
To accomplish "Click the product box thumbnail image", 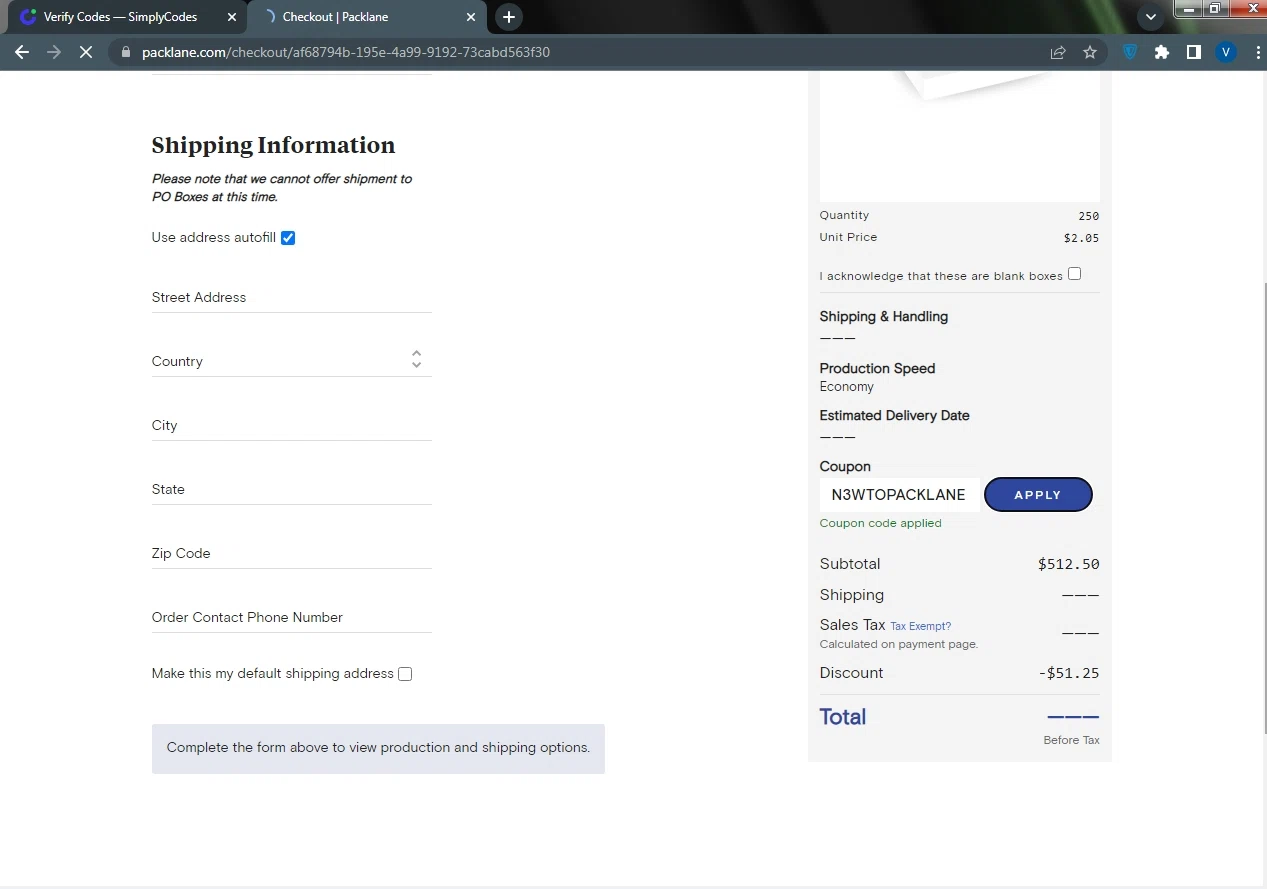I will 960,136.
